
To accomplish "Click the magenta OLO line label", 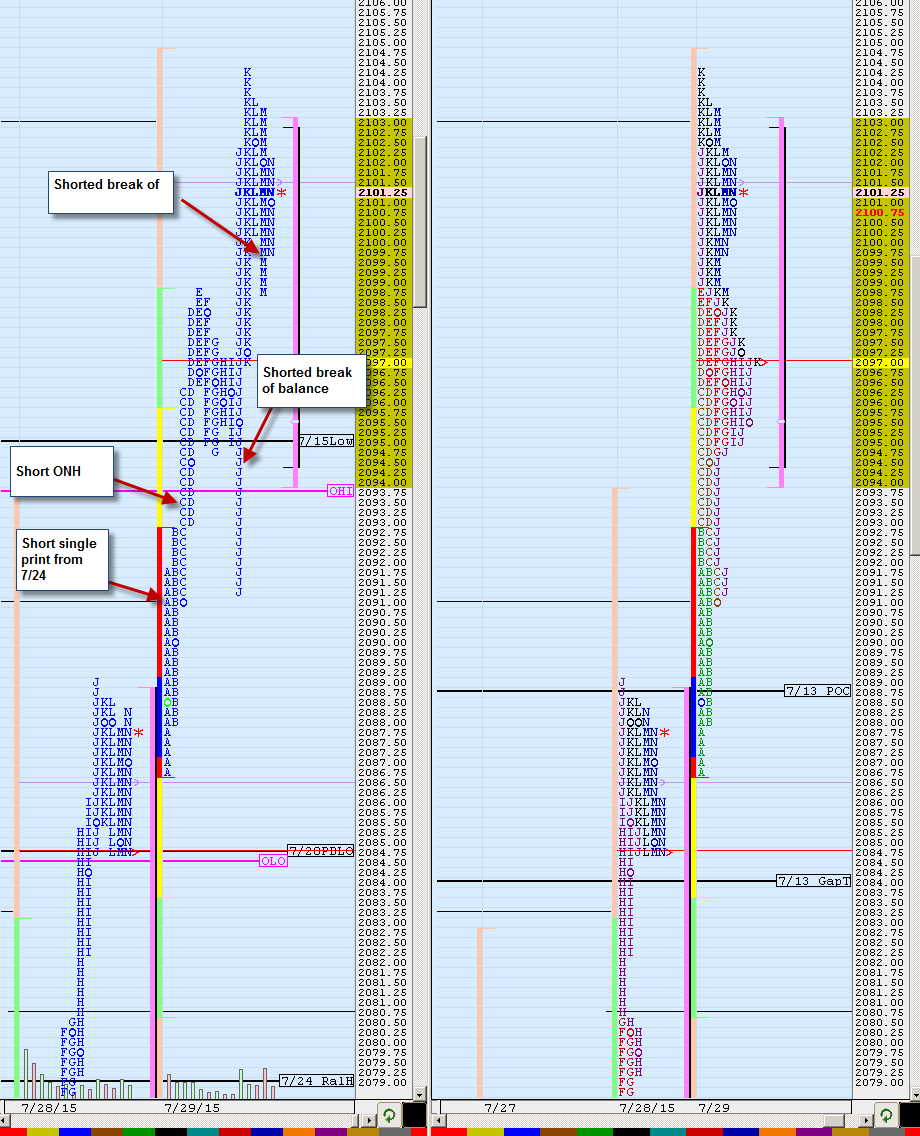I will pos(273,861).
